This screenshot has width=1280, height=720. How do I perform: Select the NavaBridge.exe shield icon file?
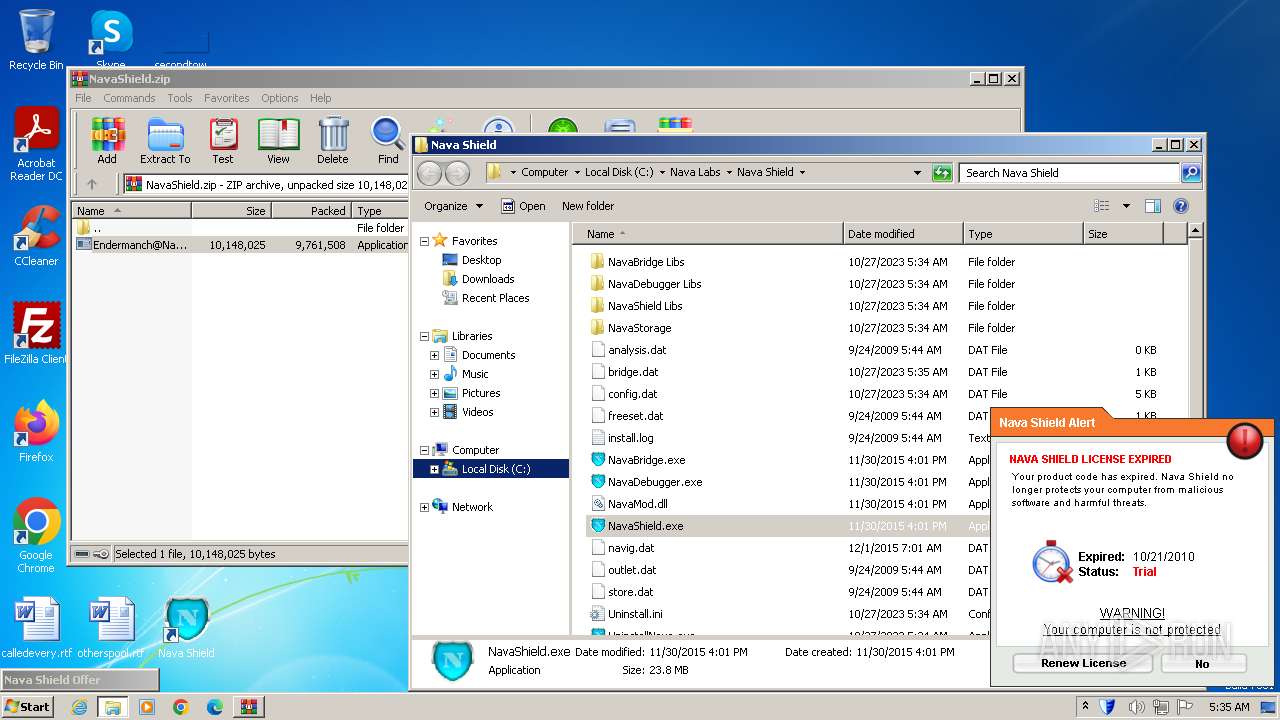pyautogui.click(x=598, y=460)
